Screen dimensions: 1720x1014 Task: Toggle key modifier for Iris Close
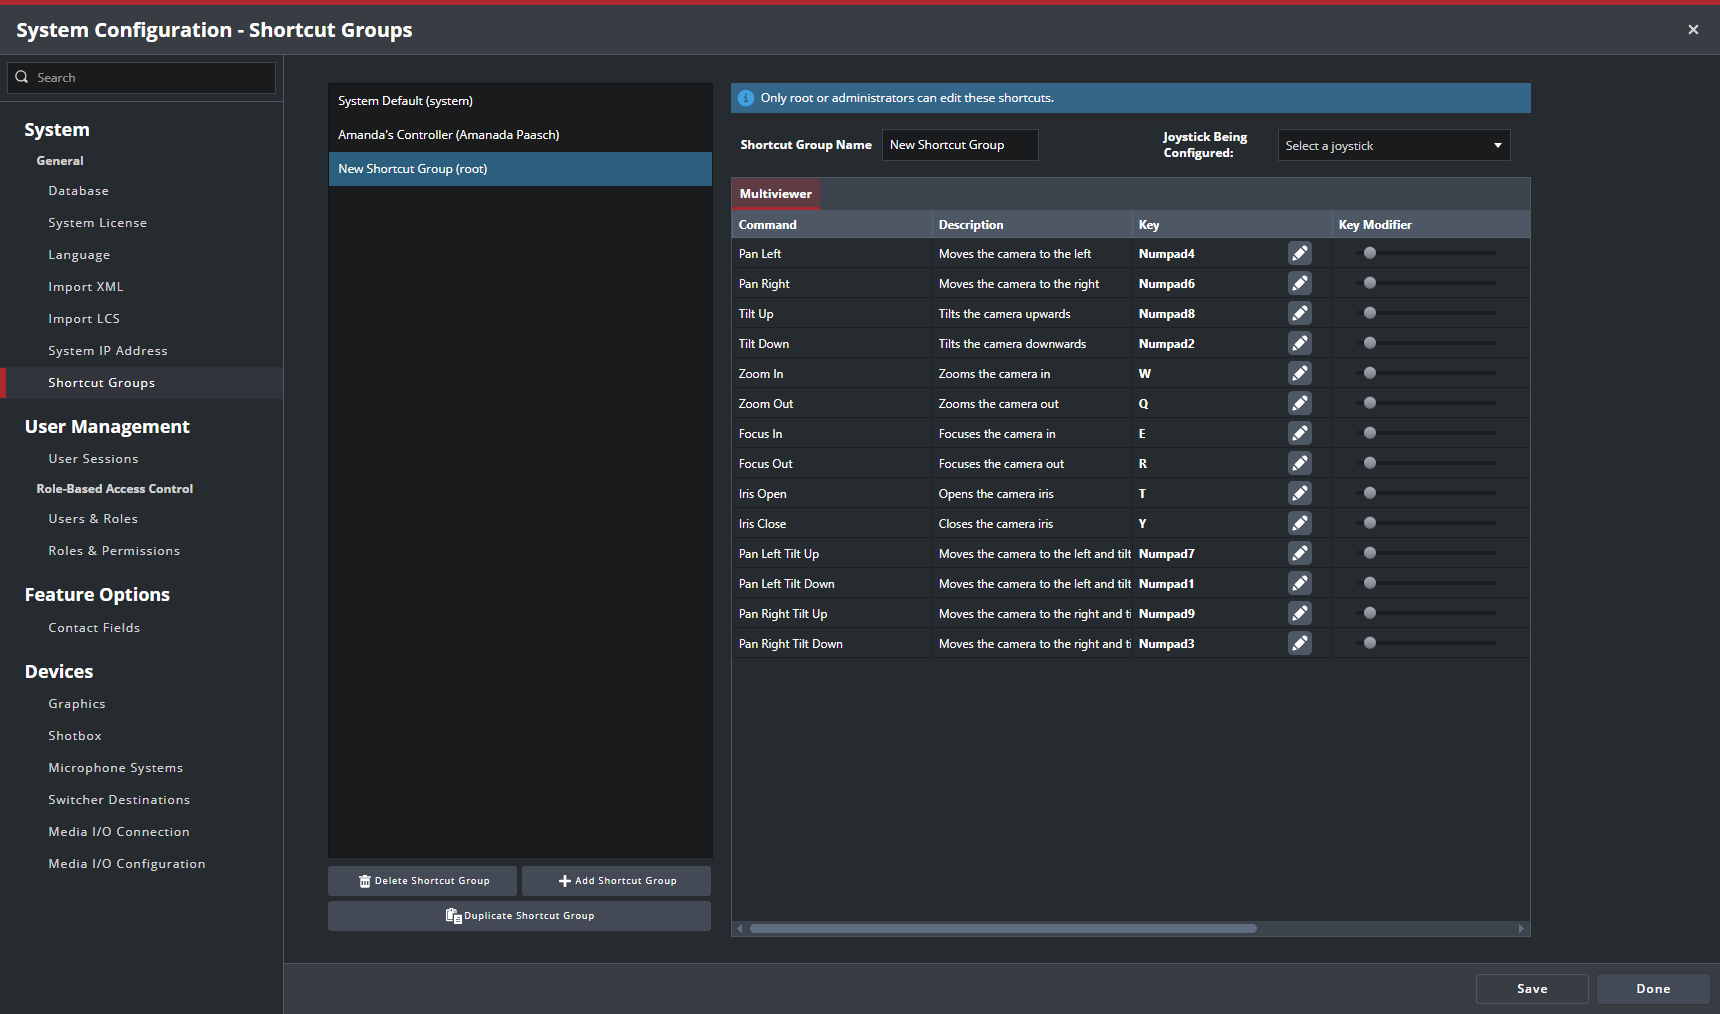(1370, 523)
